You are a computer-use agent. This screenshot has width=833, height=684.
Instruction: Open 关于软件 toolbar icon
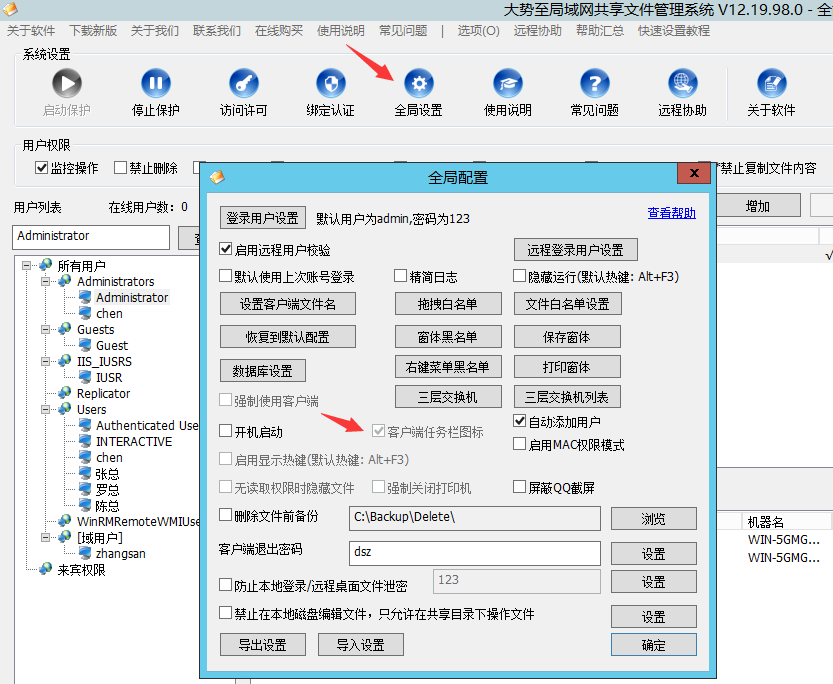tap(770, 84)
